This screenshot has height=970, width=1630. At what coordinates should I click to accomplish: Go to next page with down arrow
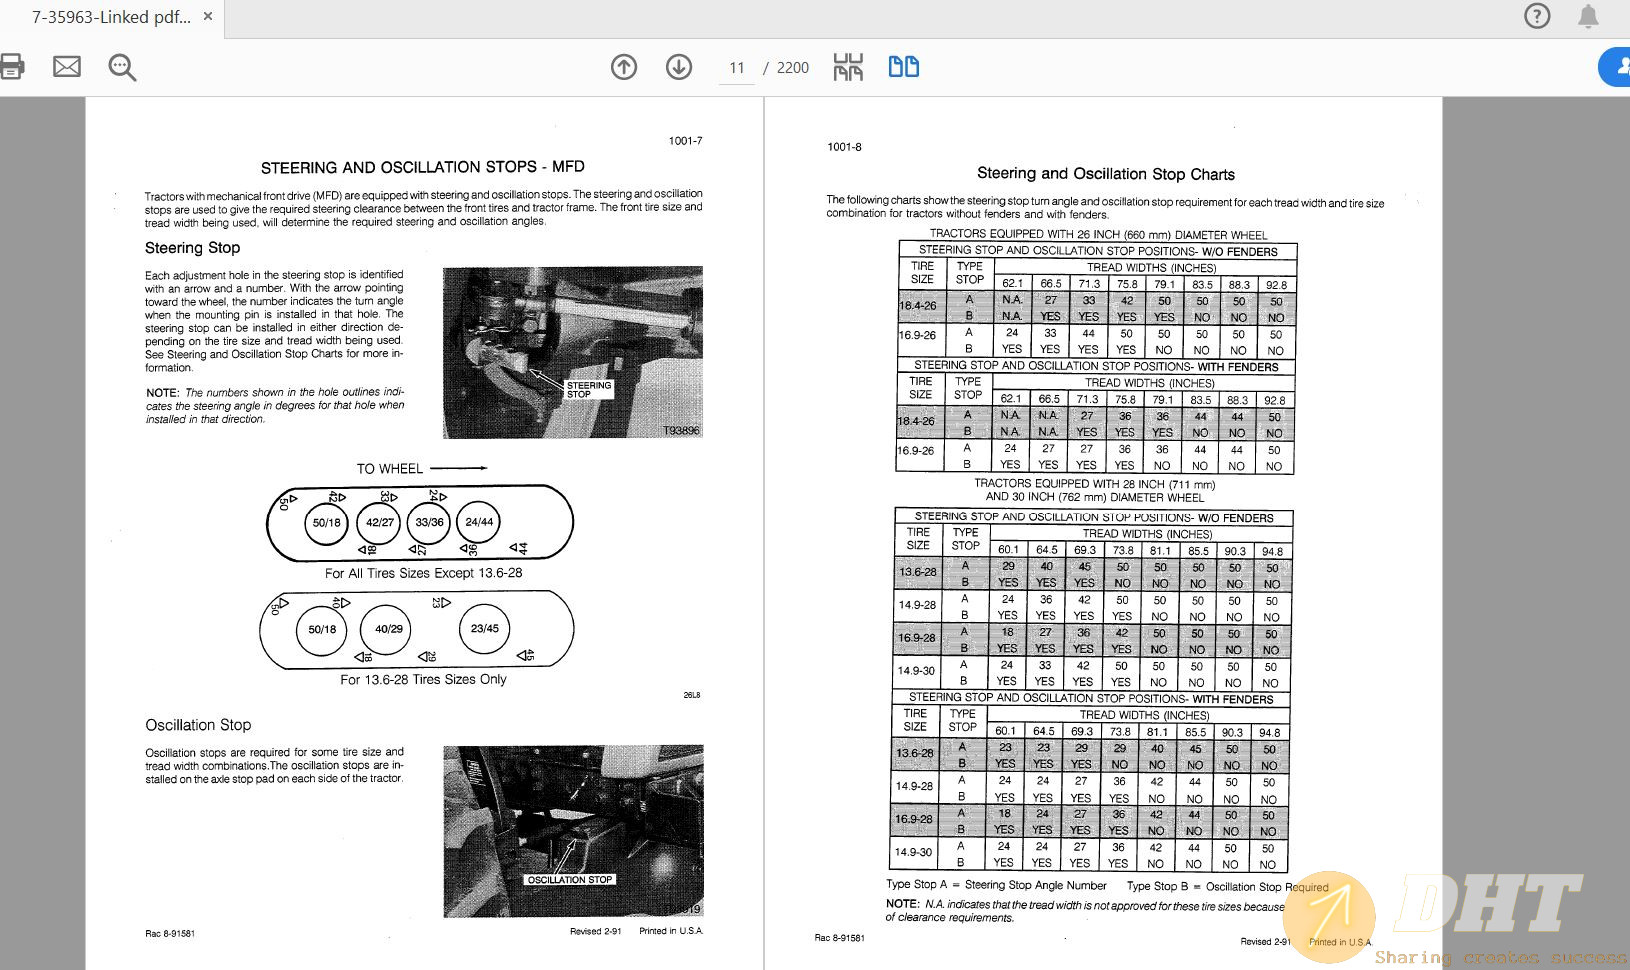[x=679, y=67]
